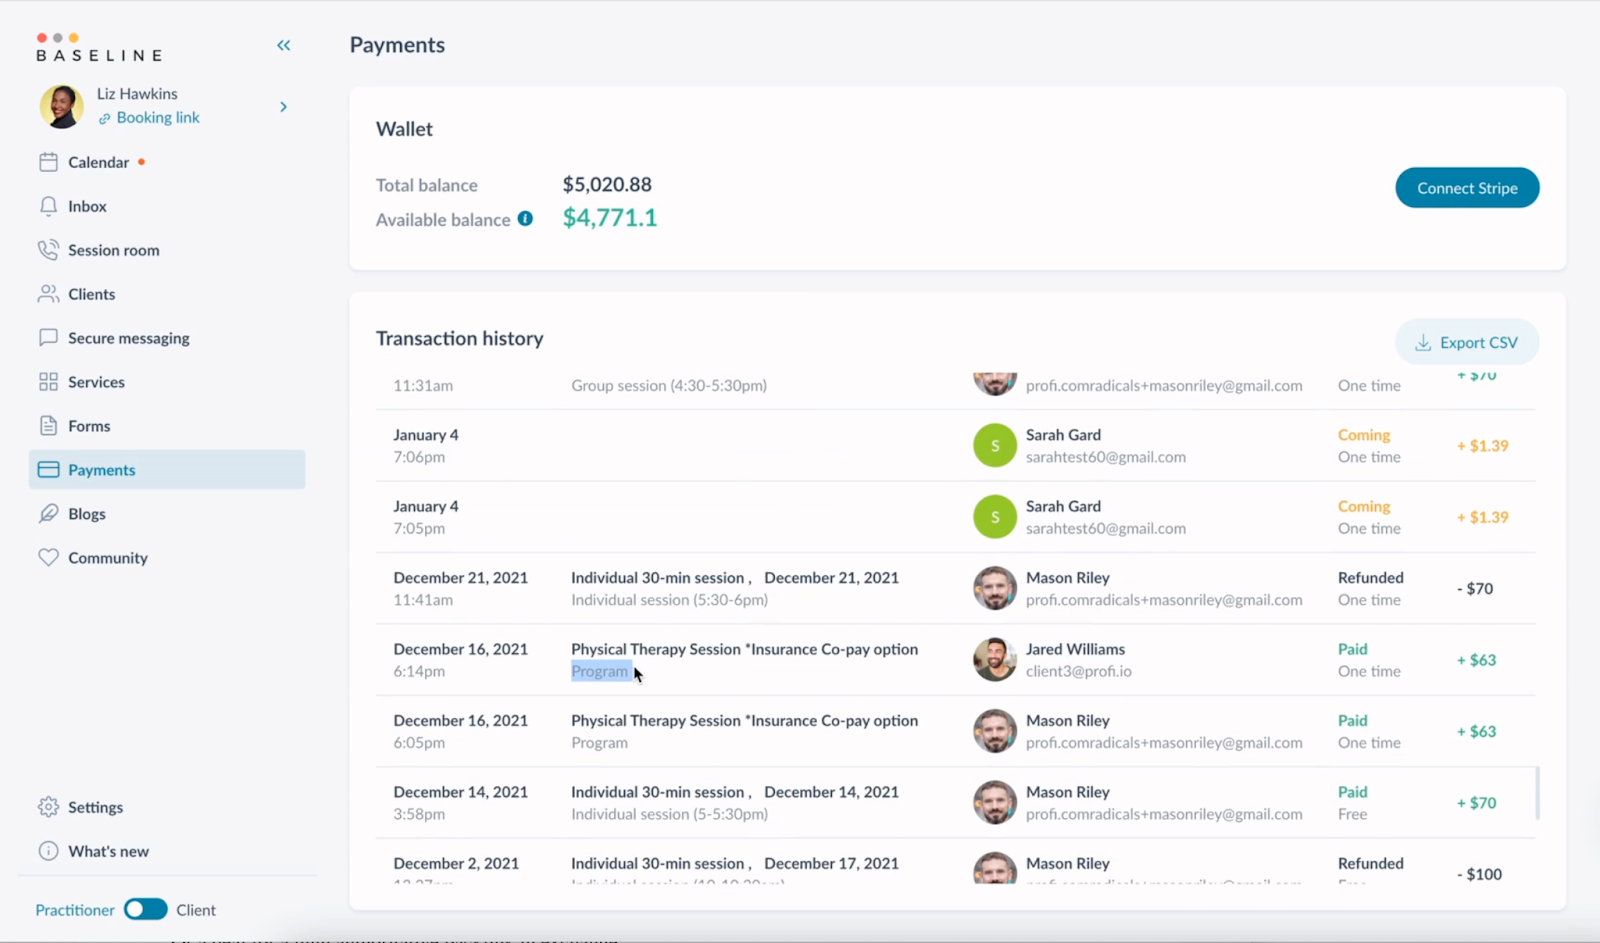Switch the Practitioner toggle to Client

point(145,909)
